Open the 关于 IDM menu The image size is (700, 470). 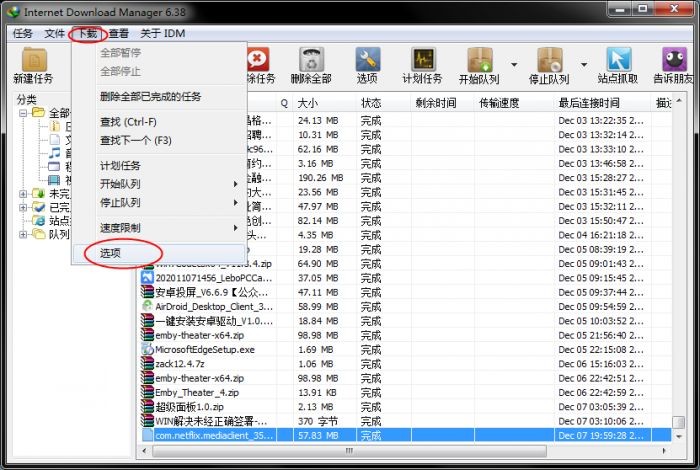[162, 33]
